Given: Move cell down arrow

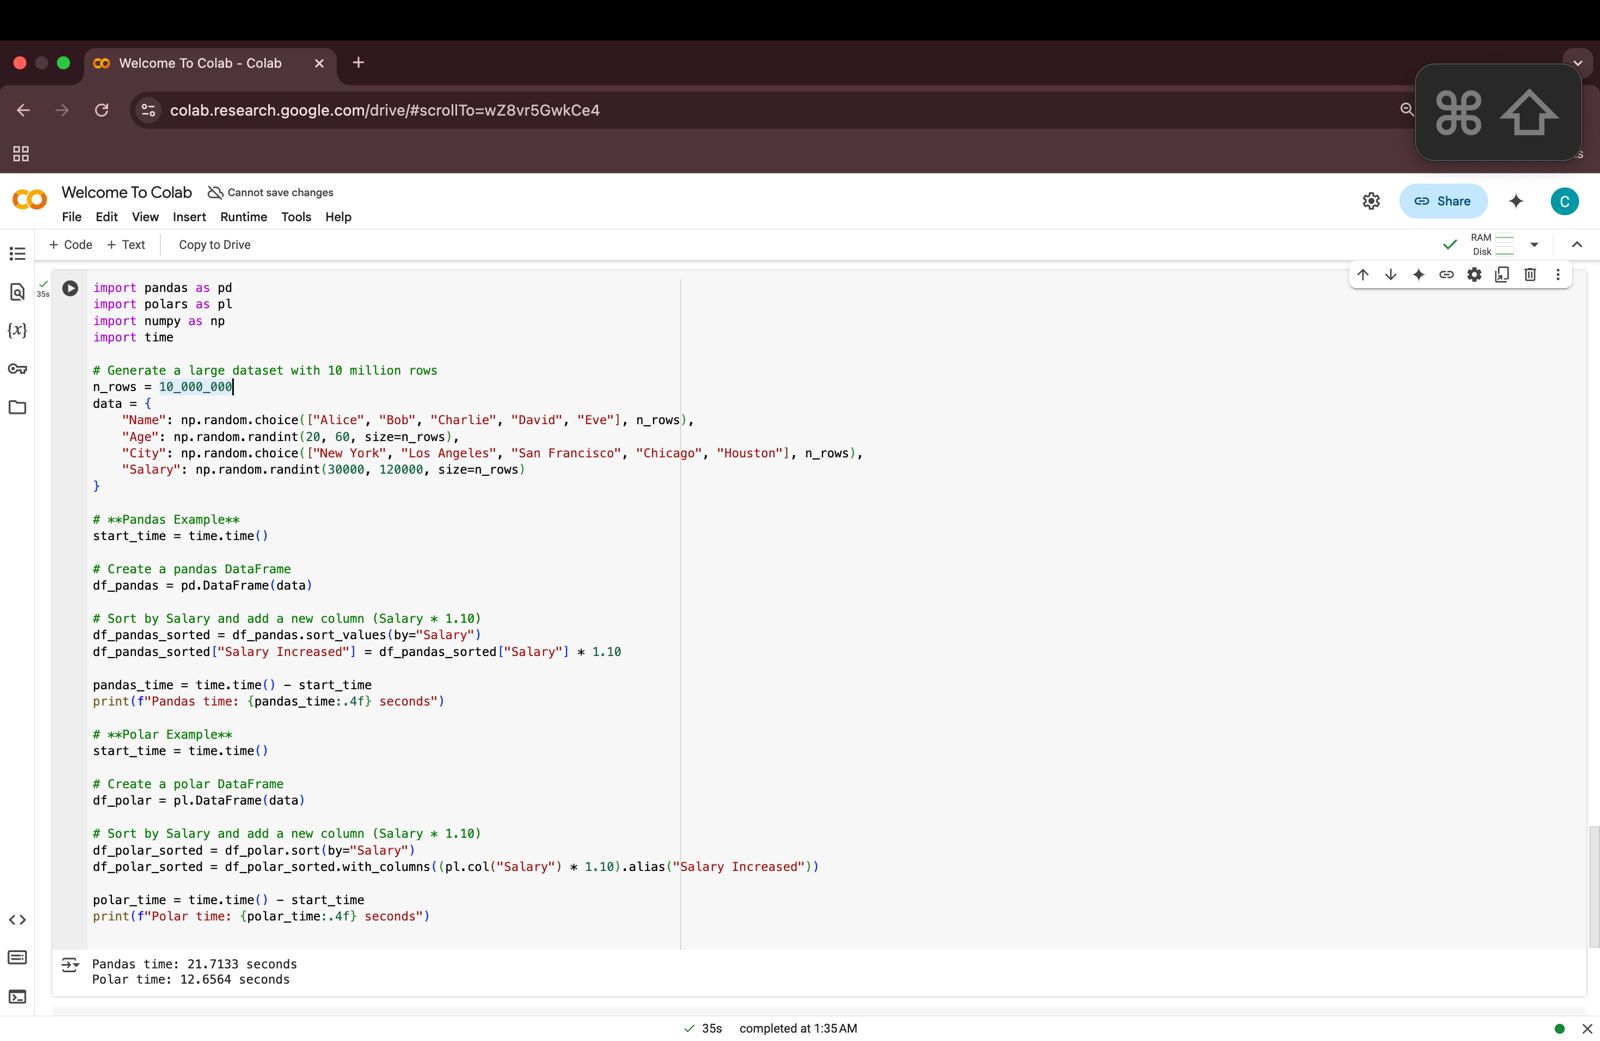Looking at the screenshot, I should pyautogui.click(x=1391, y=275).
